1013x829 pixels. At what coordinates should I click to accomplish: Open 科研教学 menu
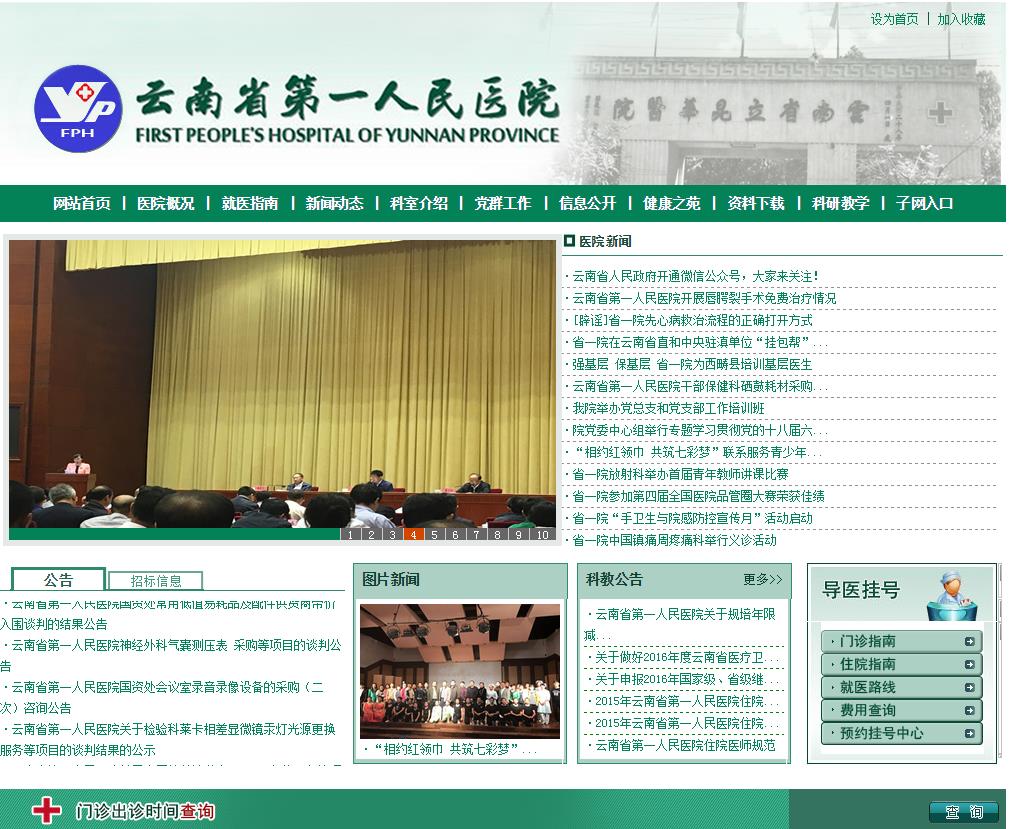[x=841, y=204]
